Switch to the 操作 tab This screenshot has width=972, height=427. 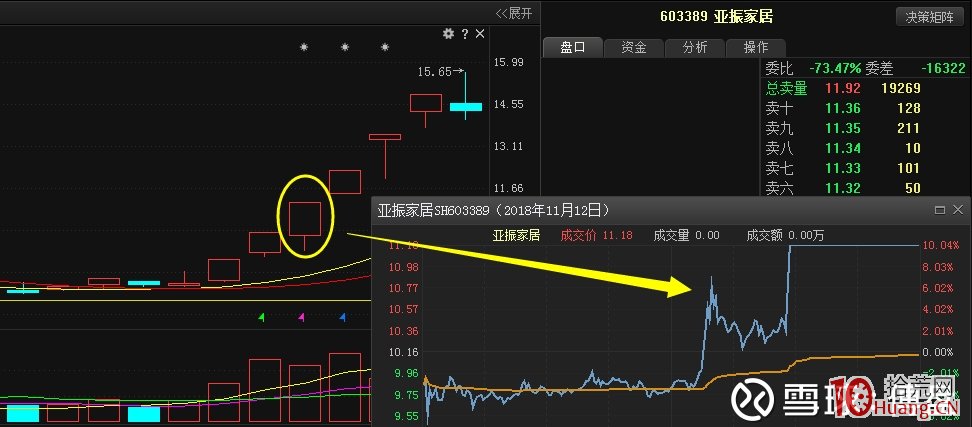coord(755,48)
